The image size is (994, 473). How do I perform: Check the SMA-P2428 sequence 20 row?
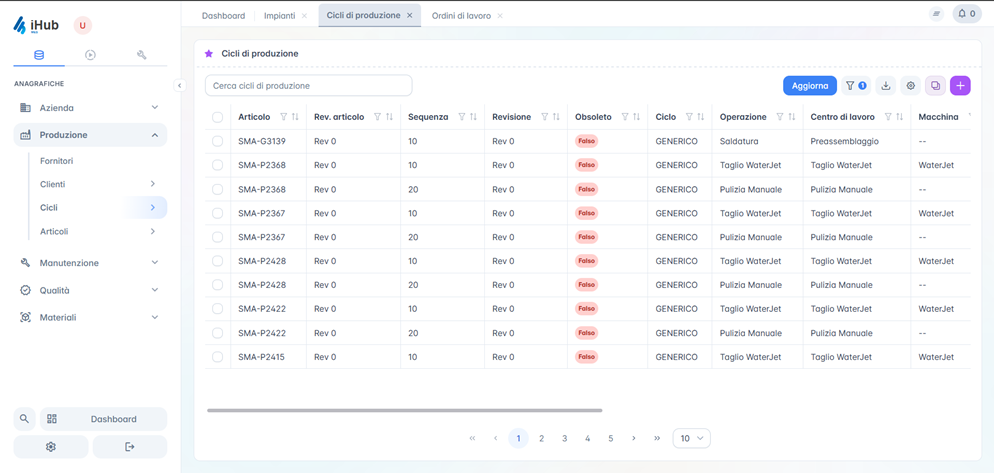217,285
